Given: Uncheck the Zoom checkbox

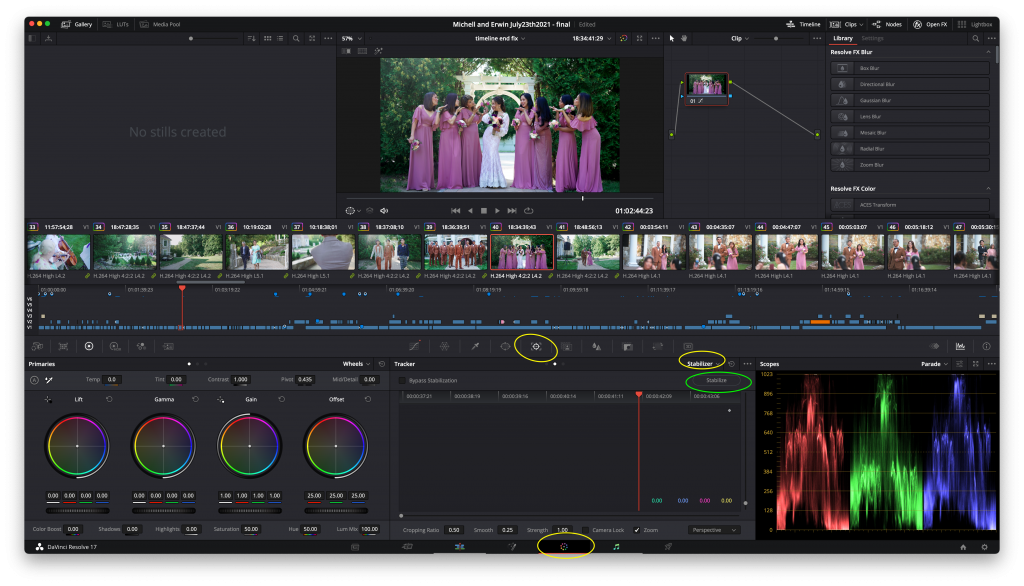Looking at the screenshot, I should coord(637,529).
